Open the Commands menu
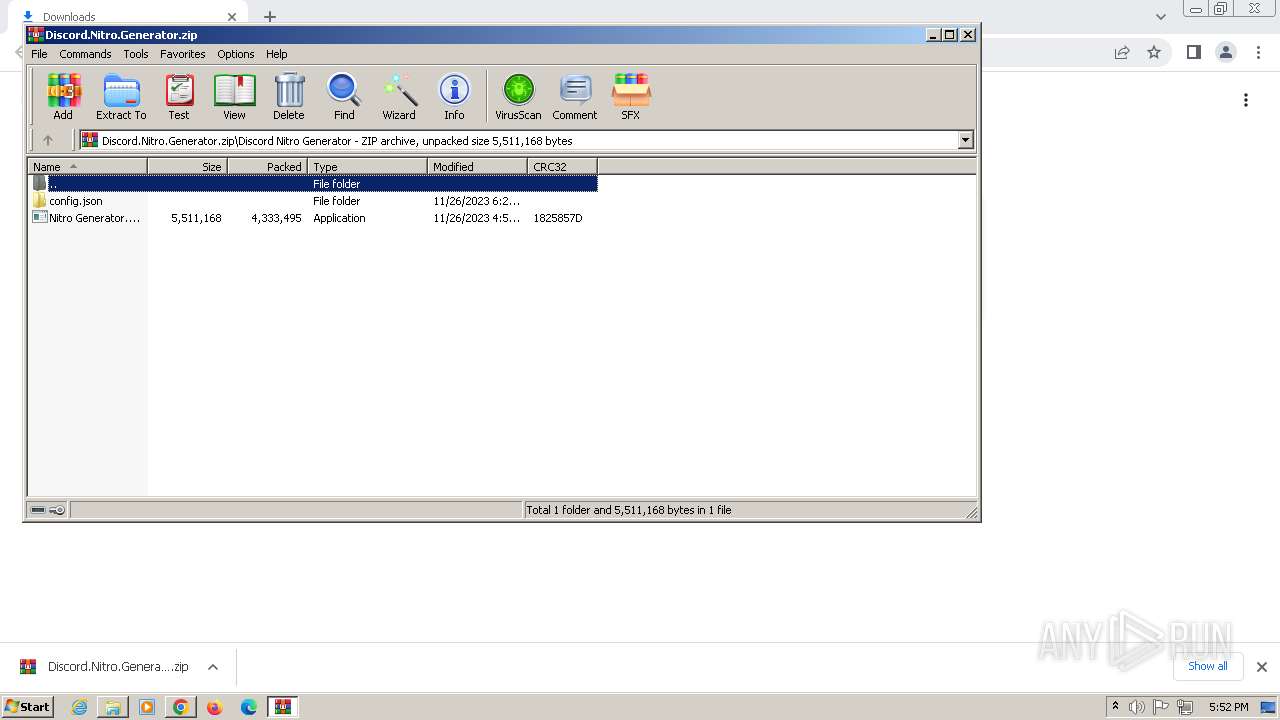The width and height of the screenshot is (1280, 720). pos(85,54)
